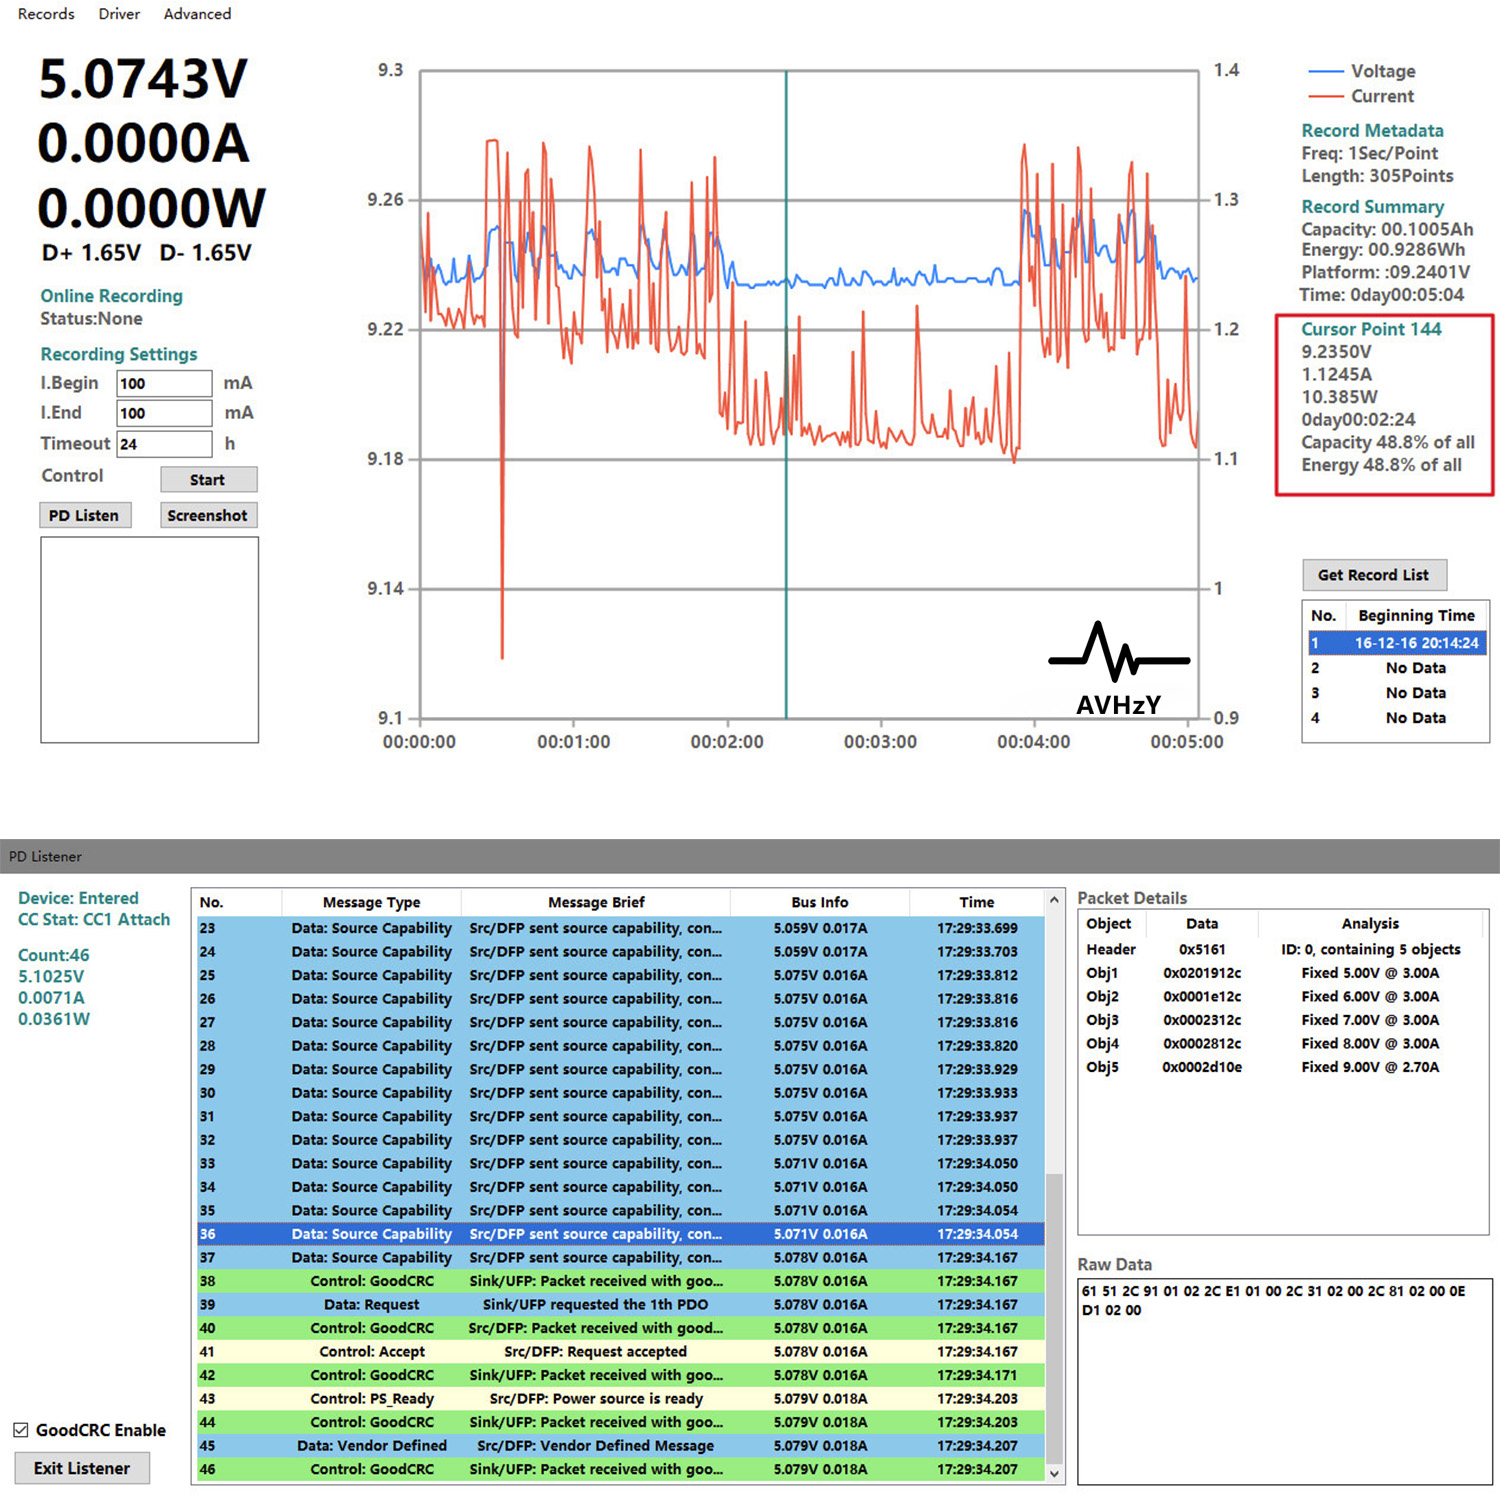Viewport: 1500px width, 1500px height.
Task: Select Control: Accept message row 41
Action: point(620,1352)
